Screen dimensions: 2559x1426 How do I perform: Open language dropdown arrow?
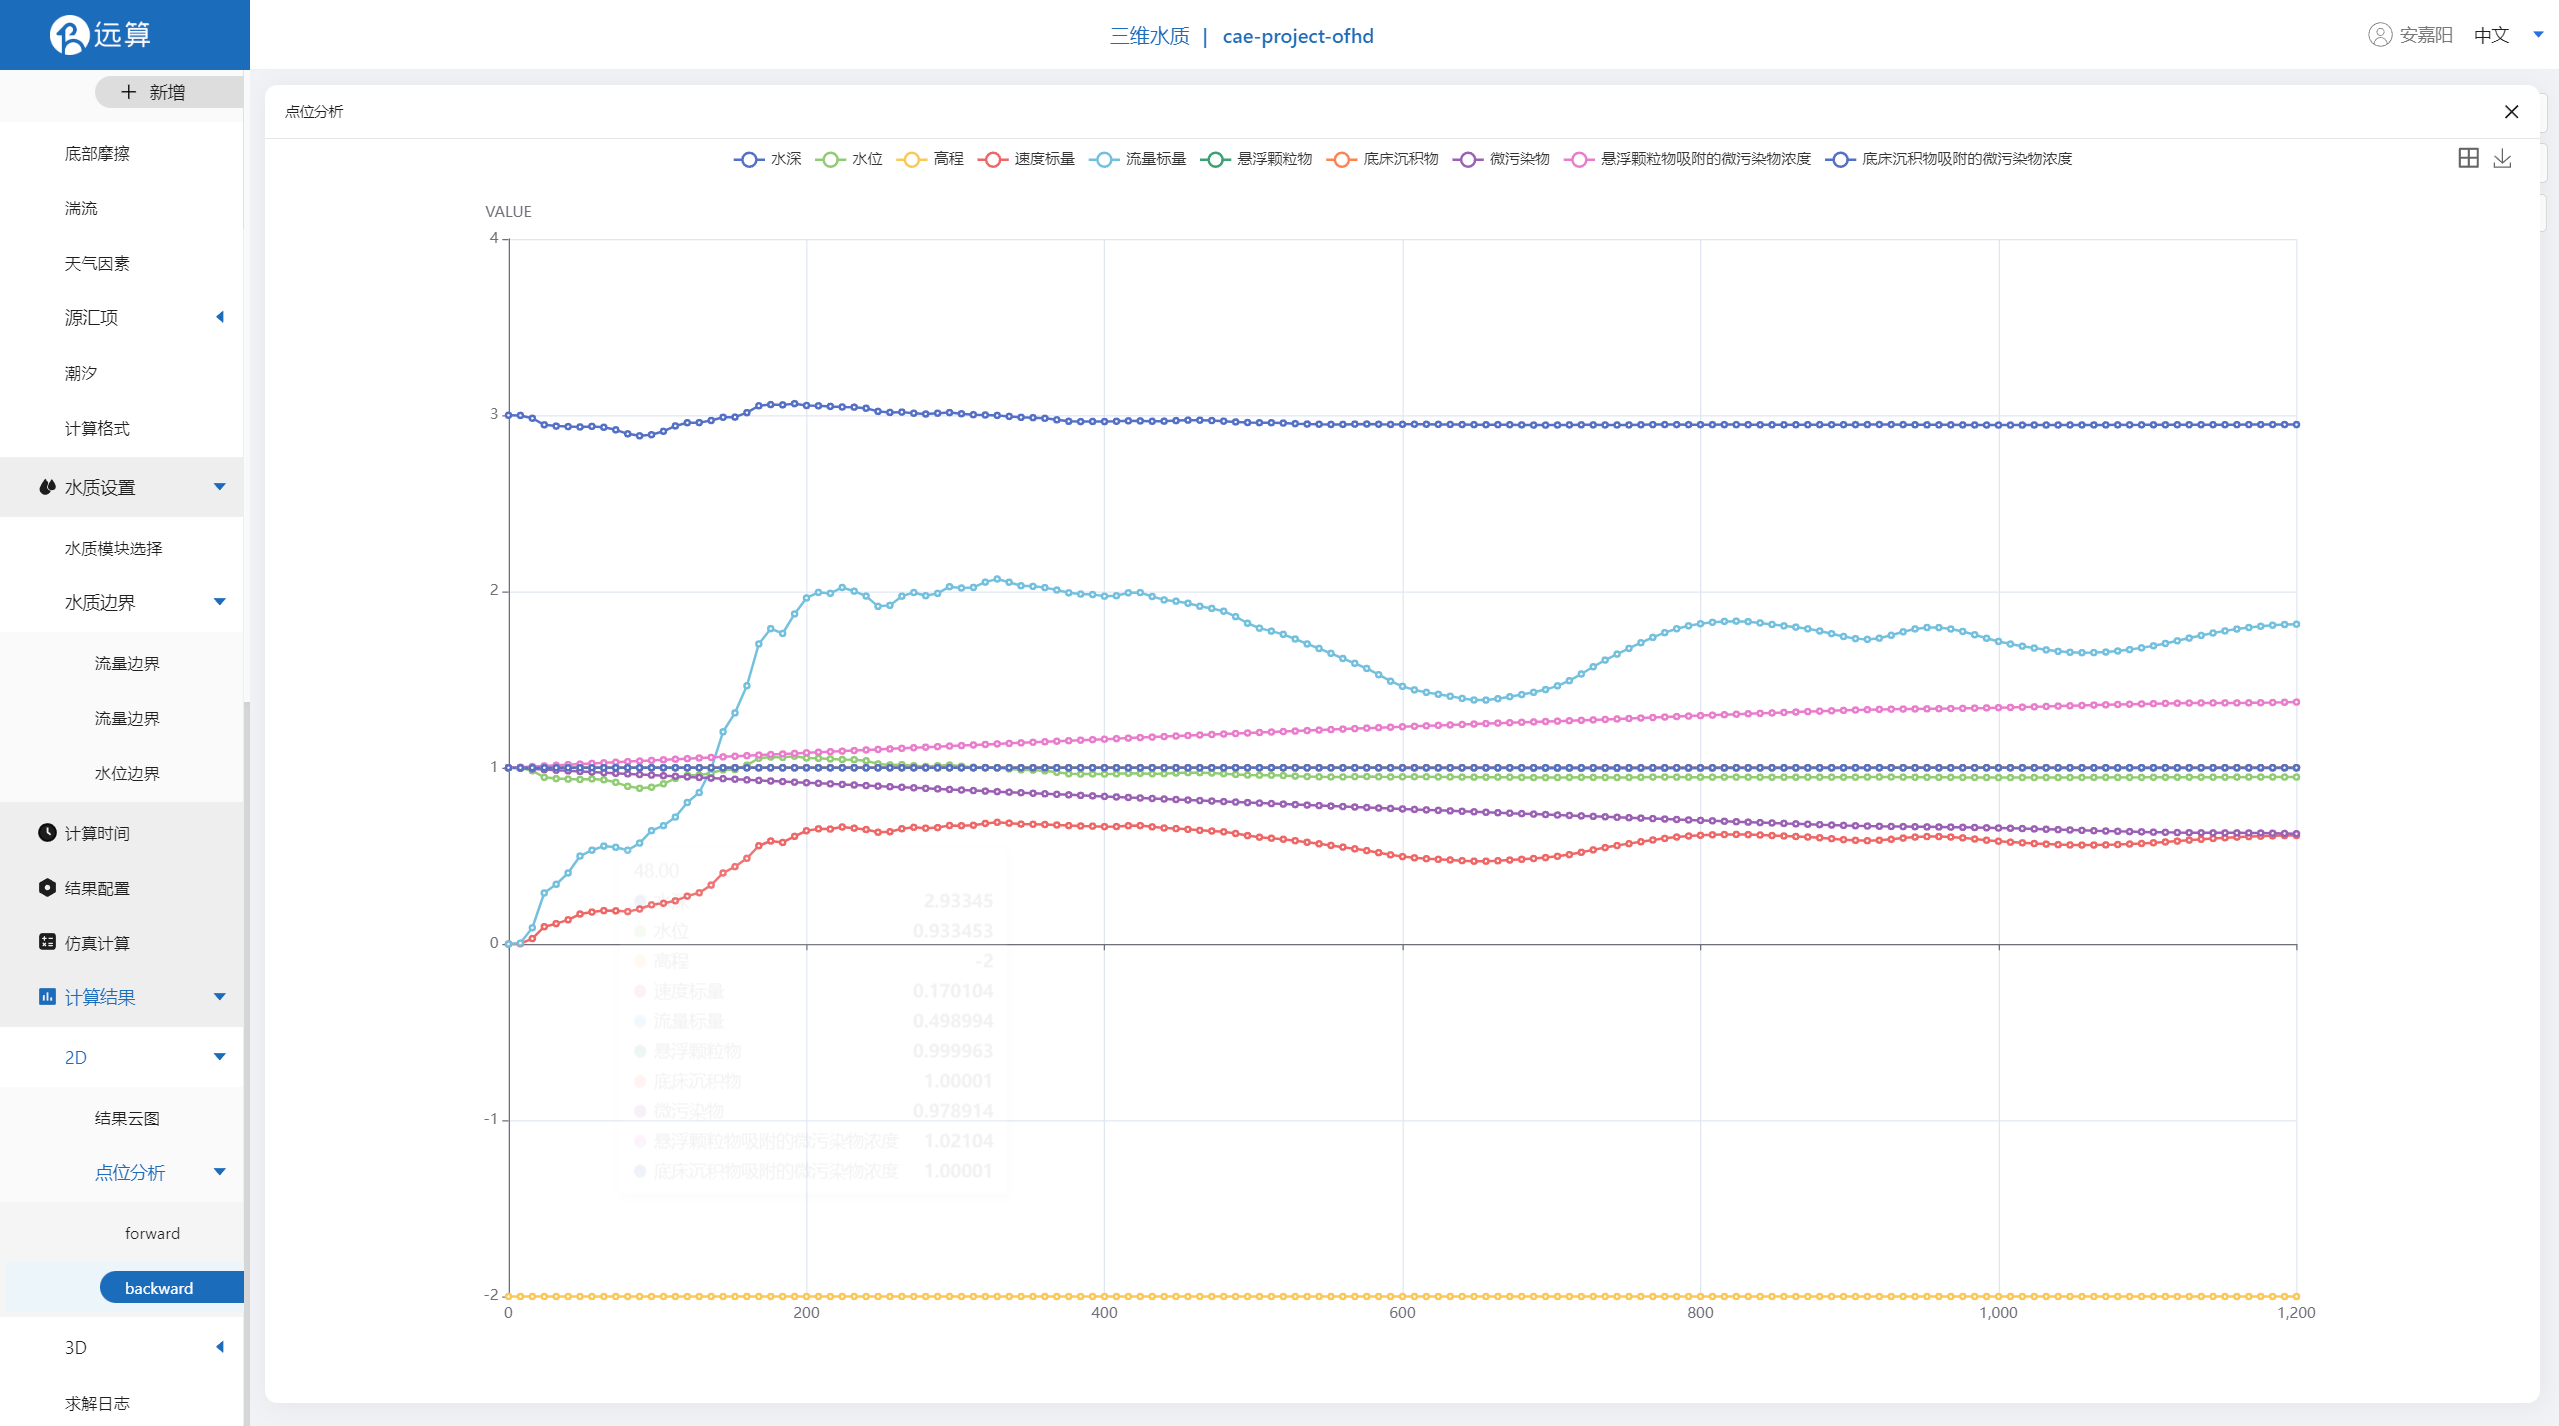coord(2538,35)
